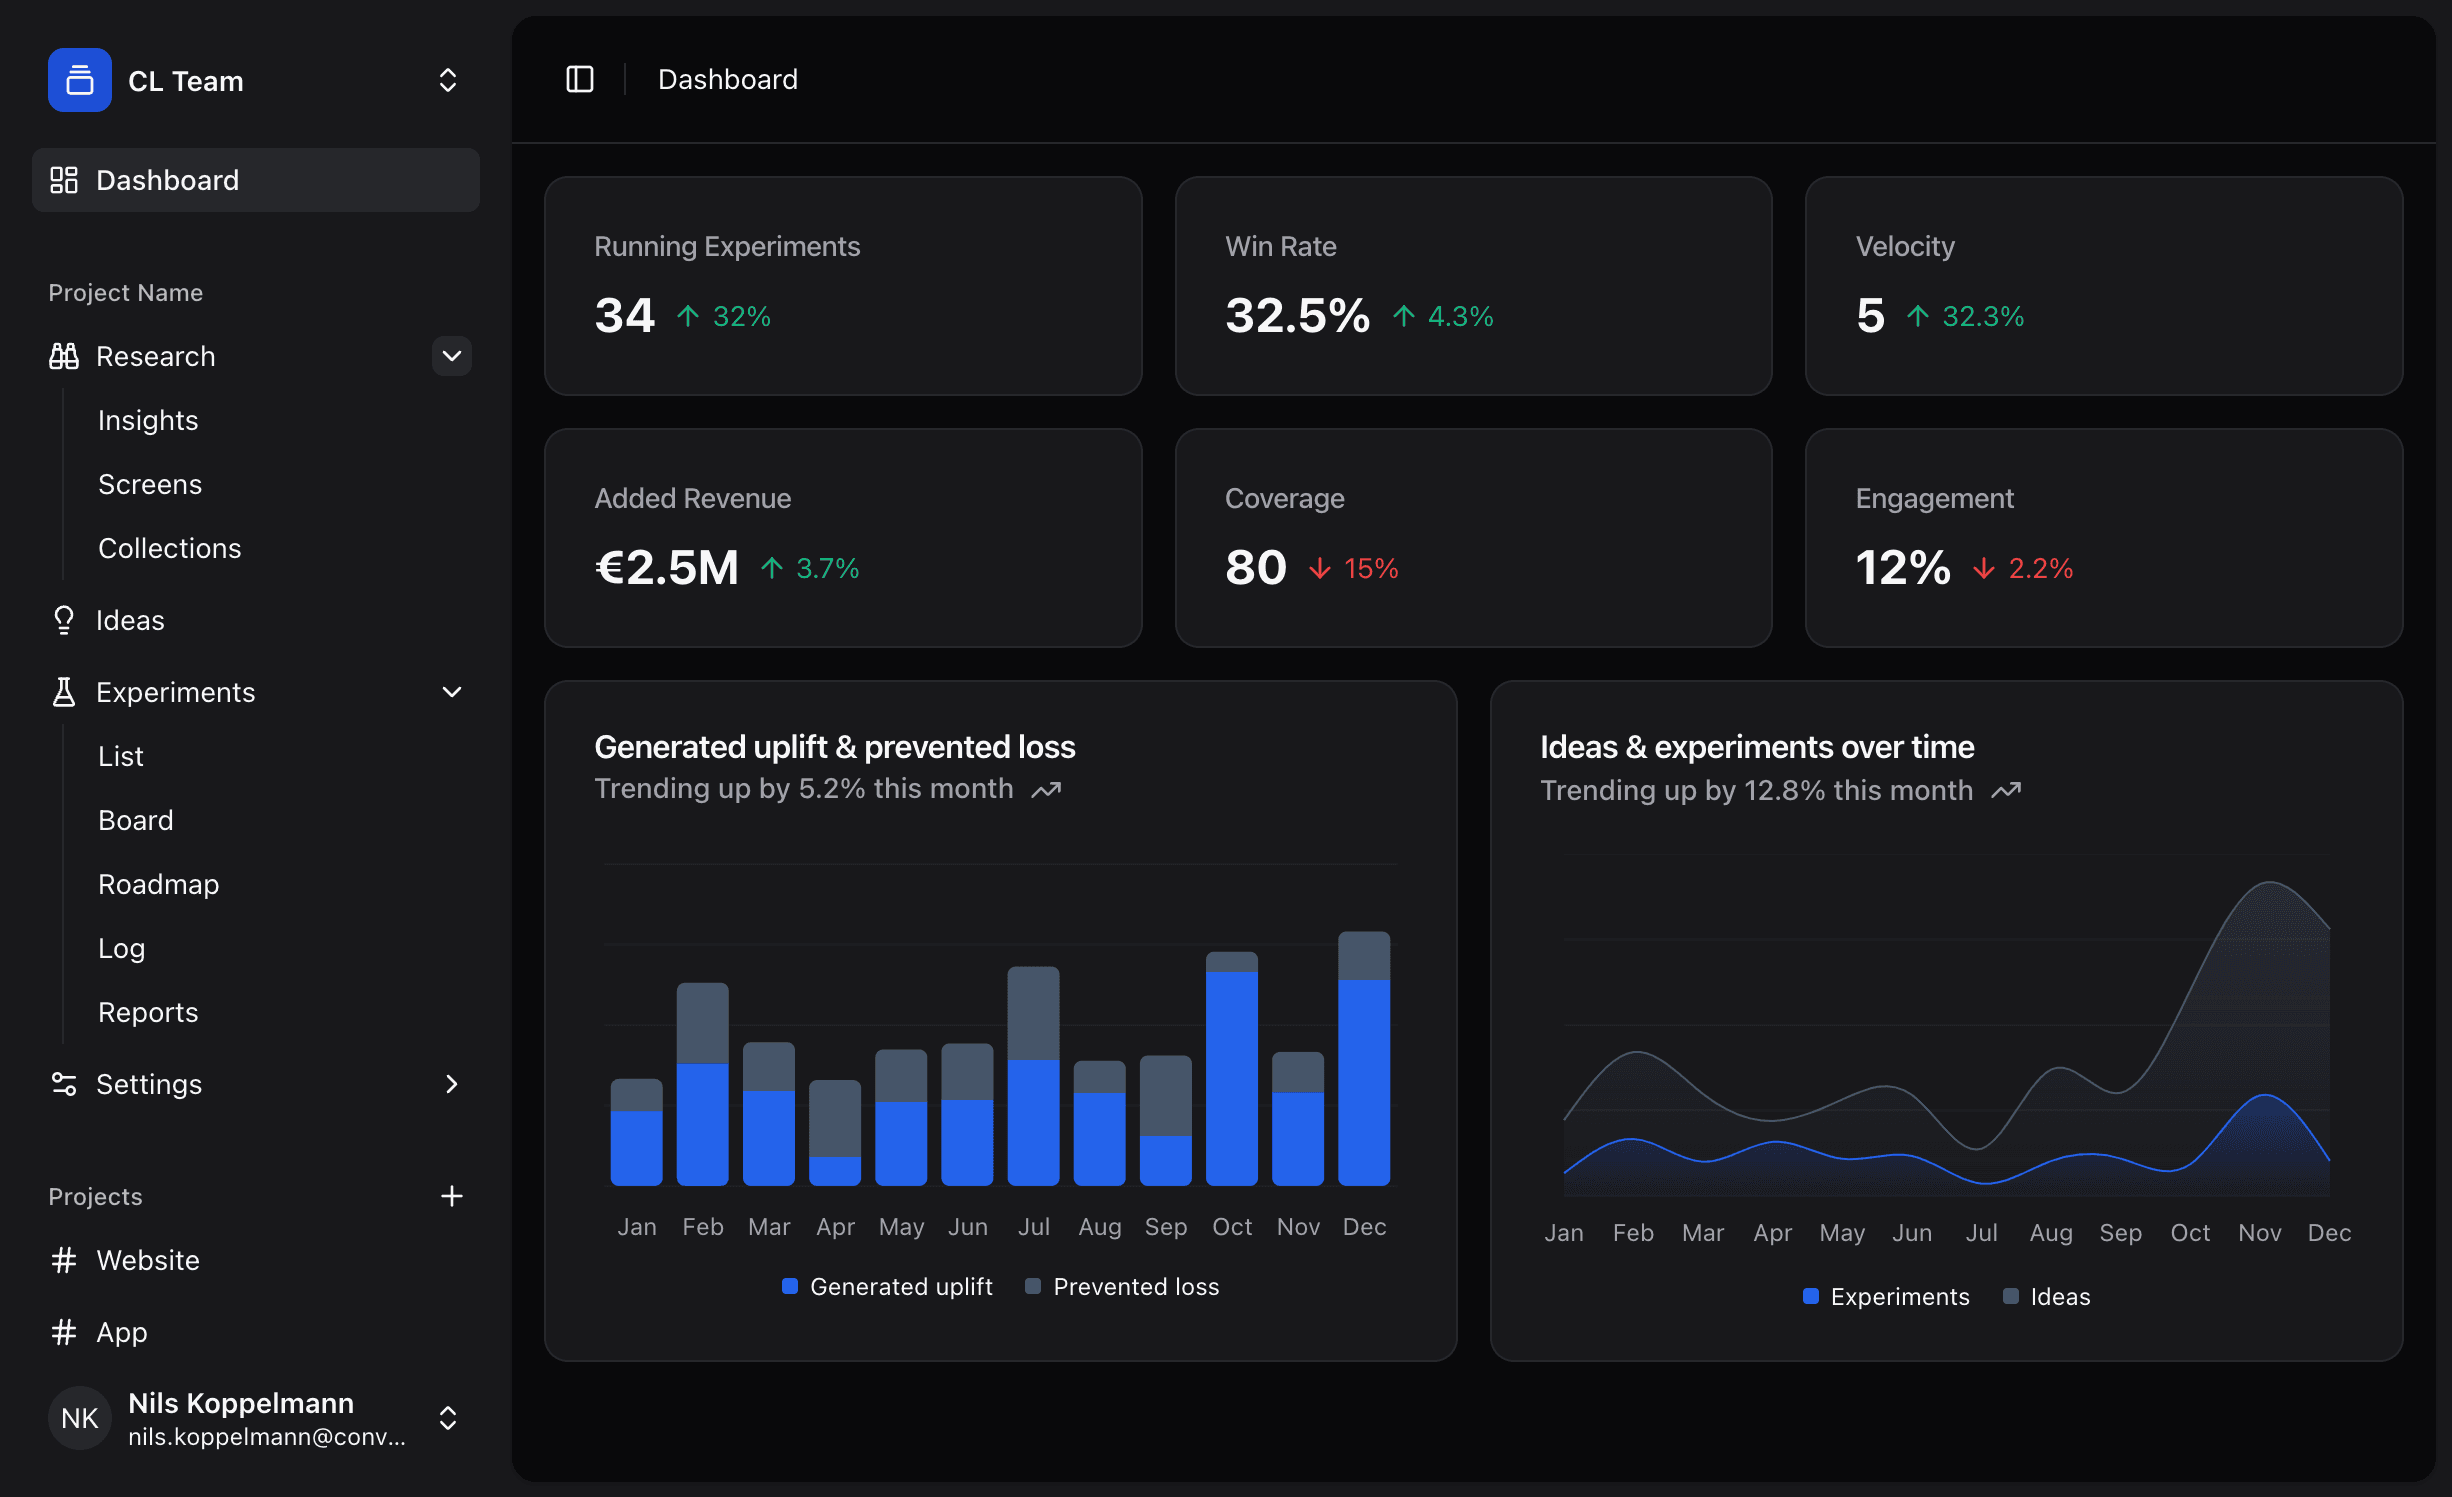Collapse the Experiments section chevron
2452x1497 pixels.
452,692
